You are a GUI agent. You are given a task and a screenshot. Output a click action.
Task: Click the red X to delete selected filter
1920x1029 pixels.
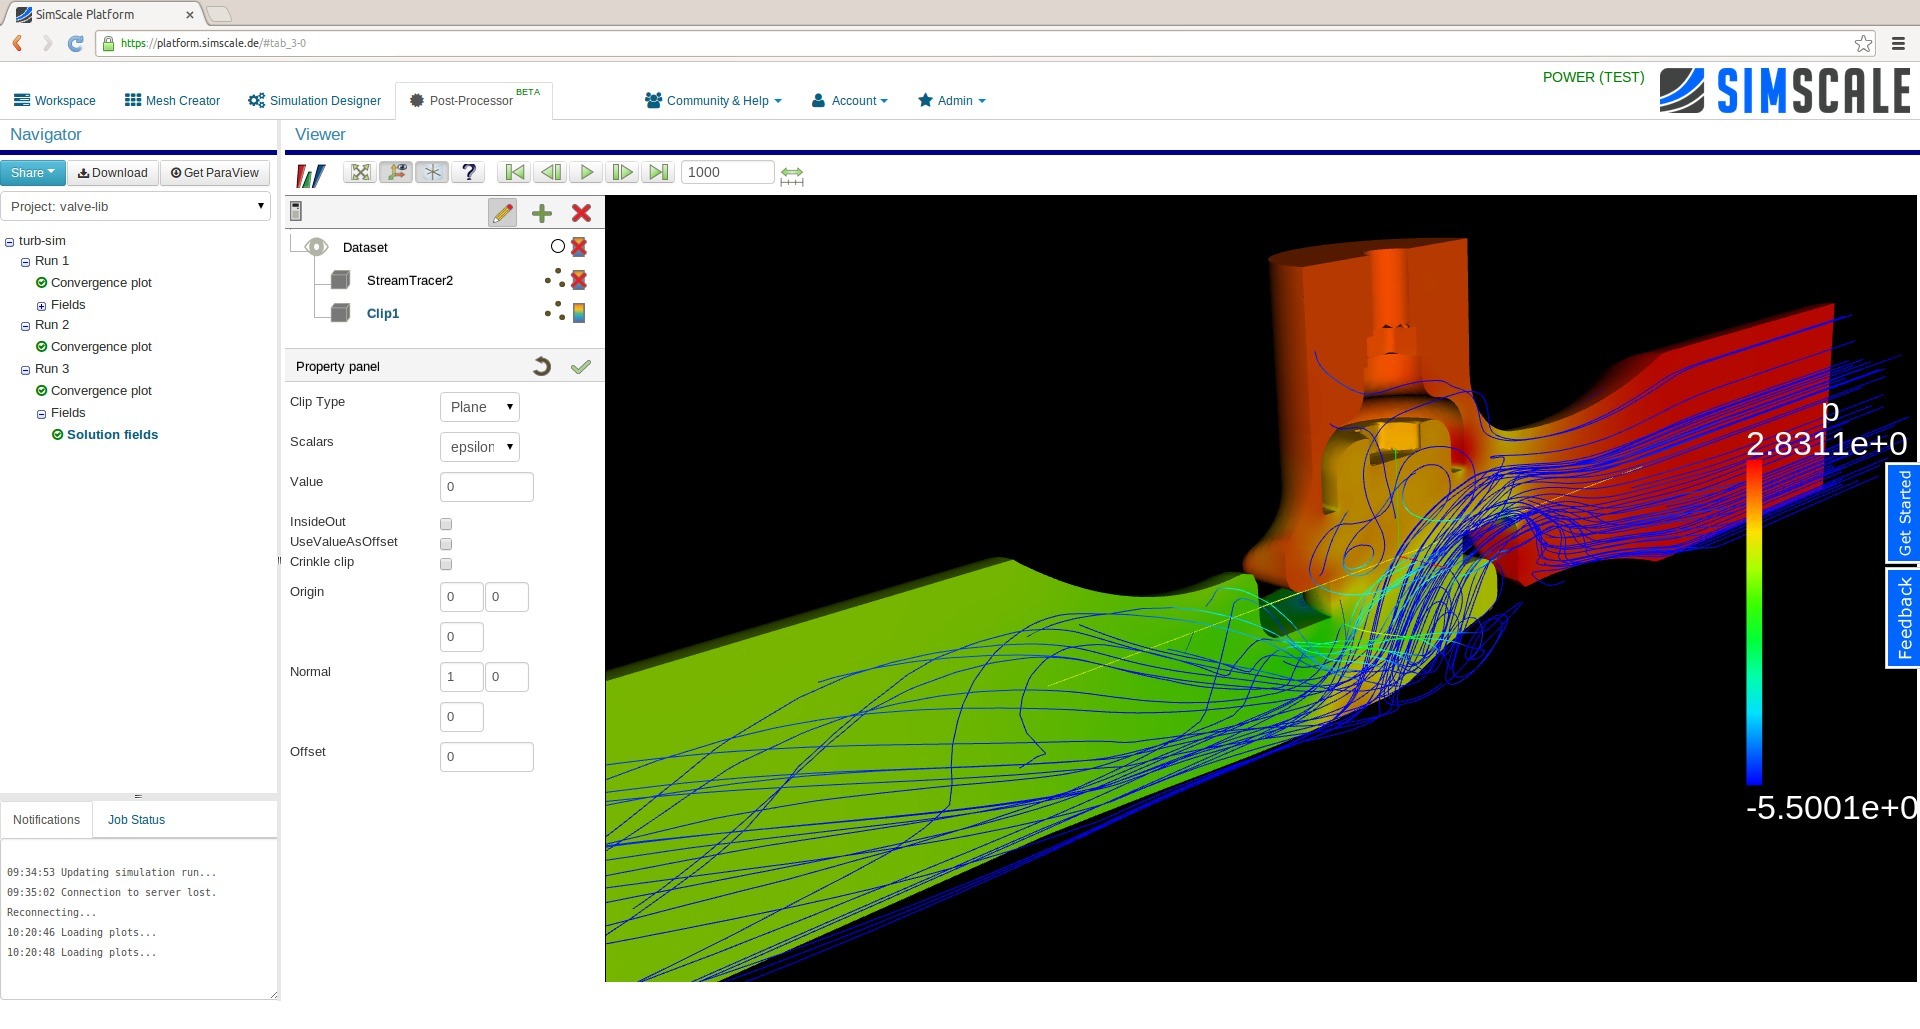tap(581, 213)
